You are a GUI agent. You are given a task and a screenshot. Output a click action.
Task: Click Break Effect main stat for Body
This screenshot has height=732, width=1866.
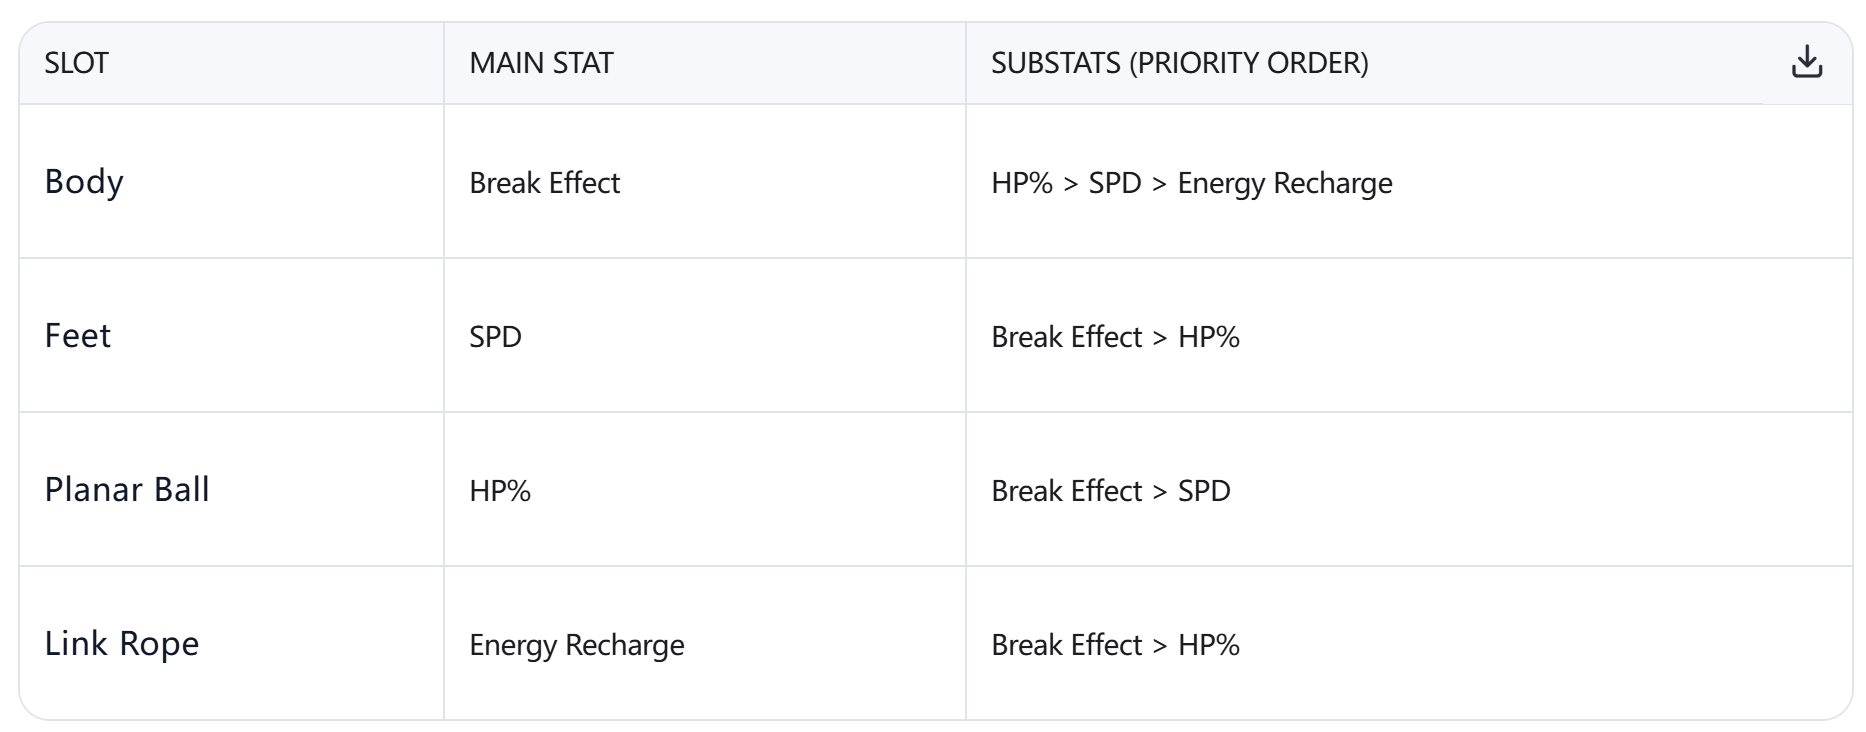[x=544, y=183]
